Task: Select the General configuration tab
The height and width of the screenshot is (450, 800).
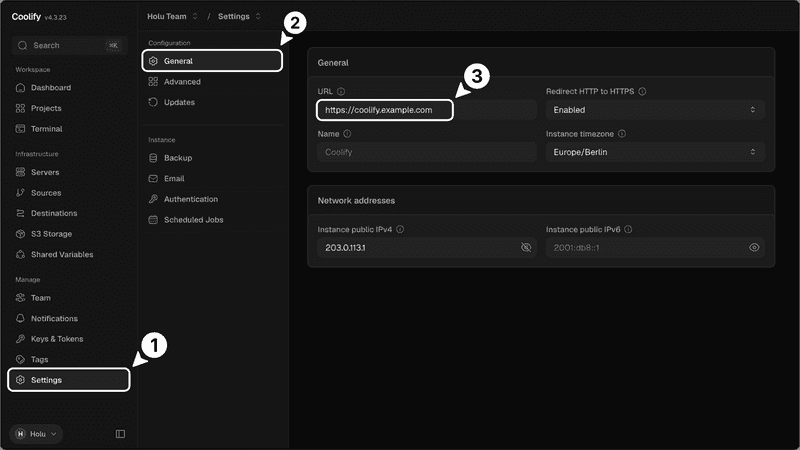Action: coord(212,61)
